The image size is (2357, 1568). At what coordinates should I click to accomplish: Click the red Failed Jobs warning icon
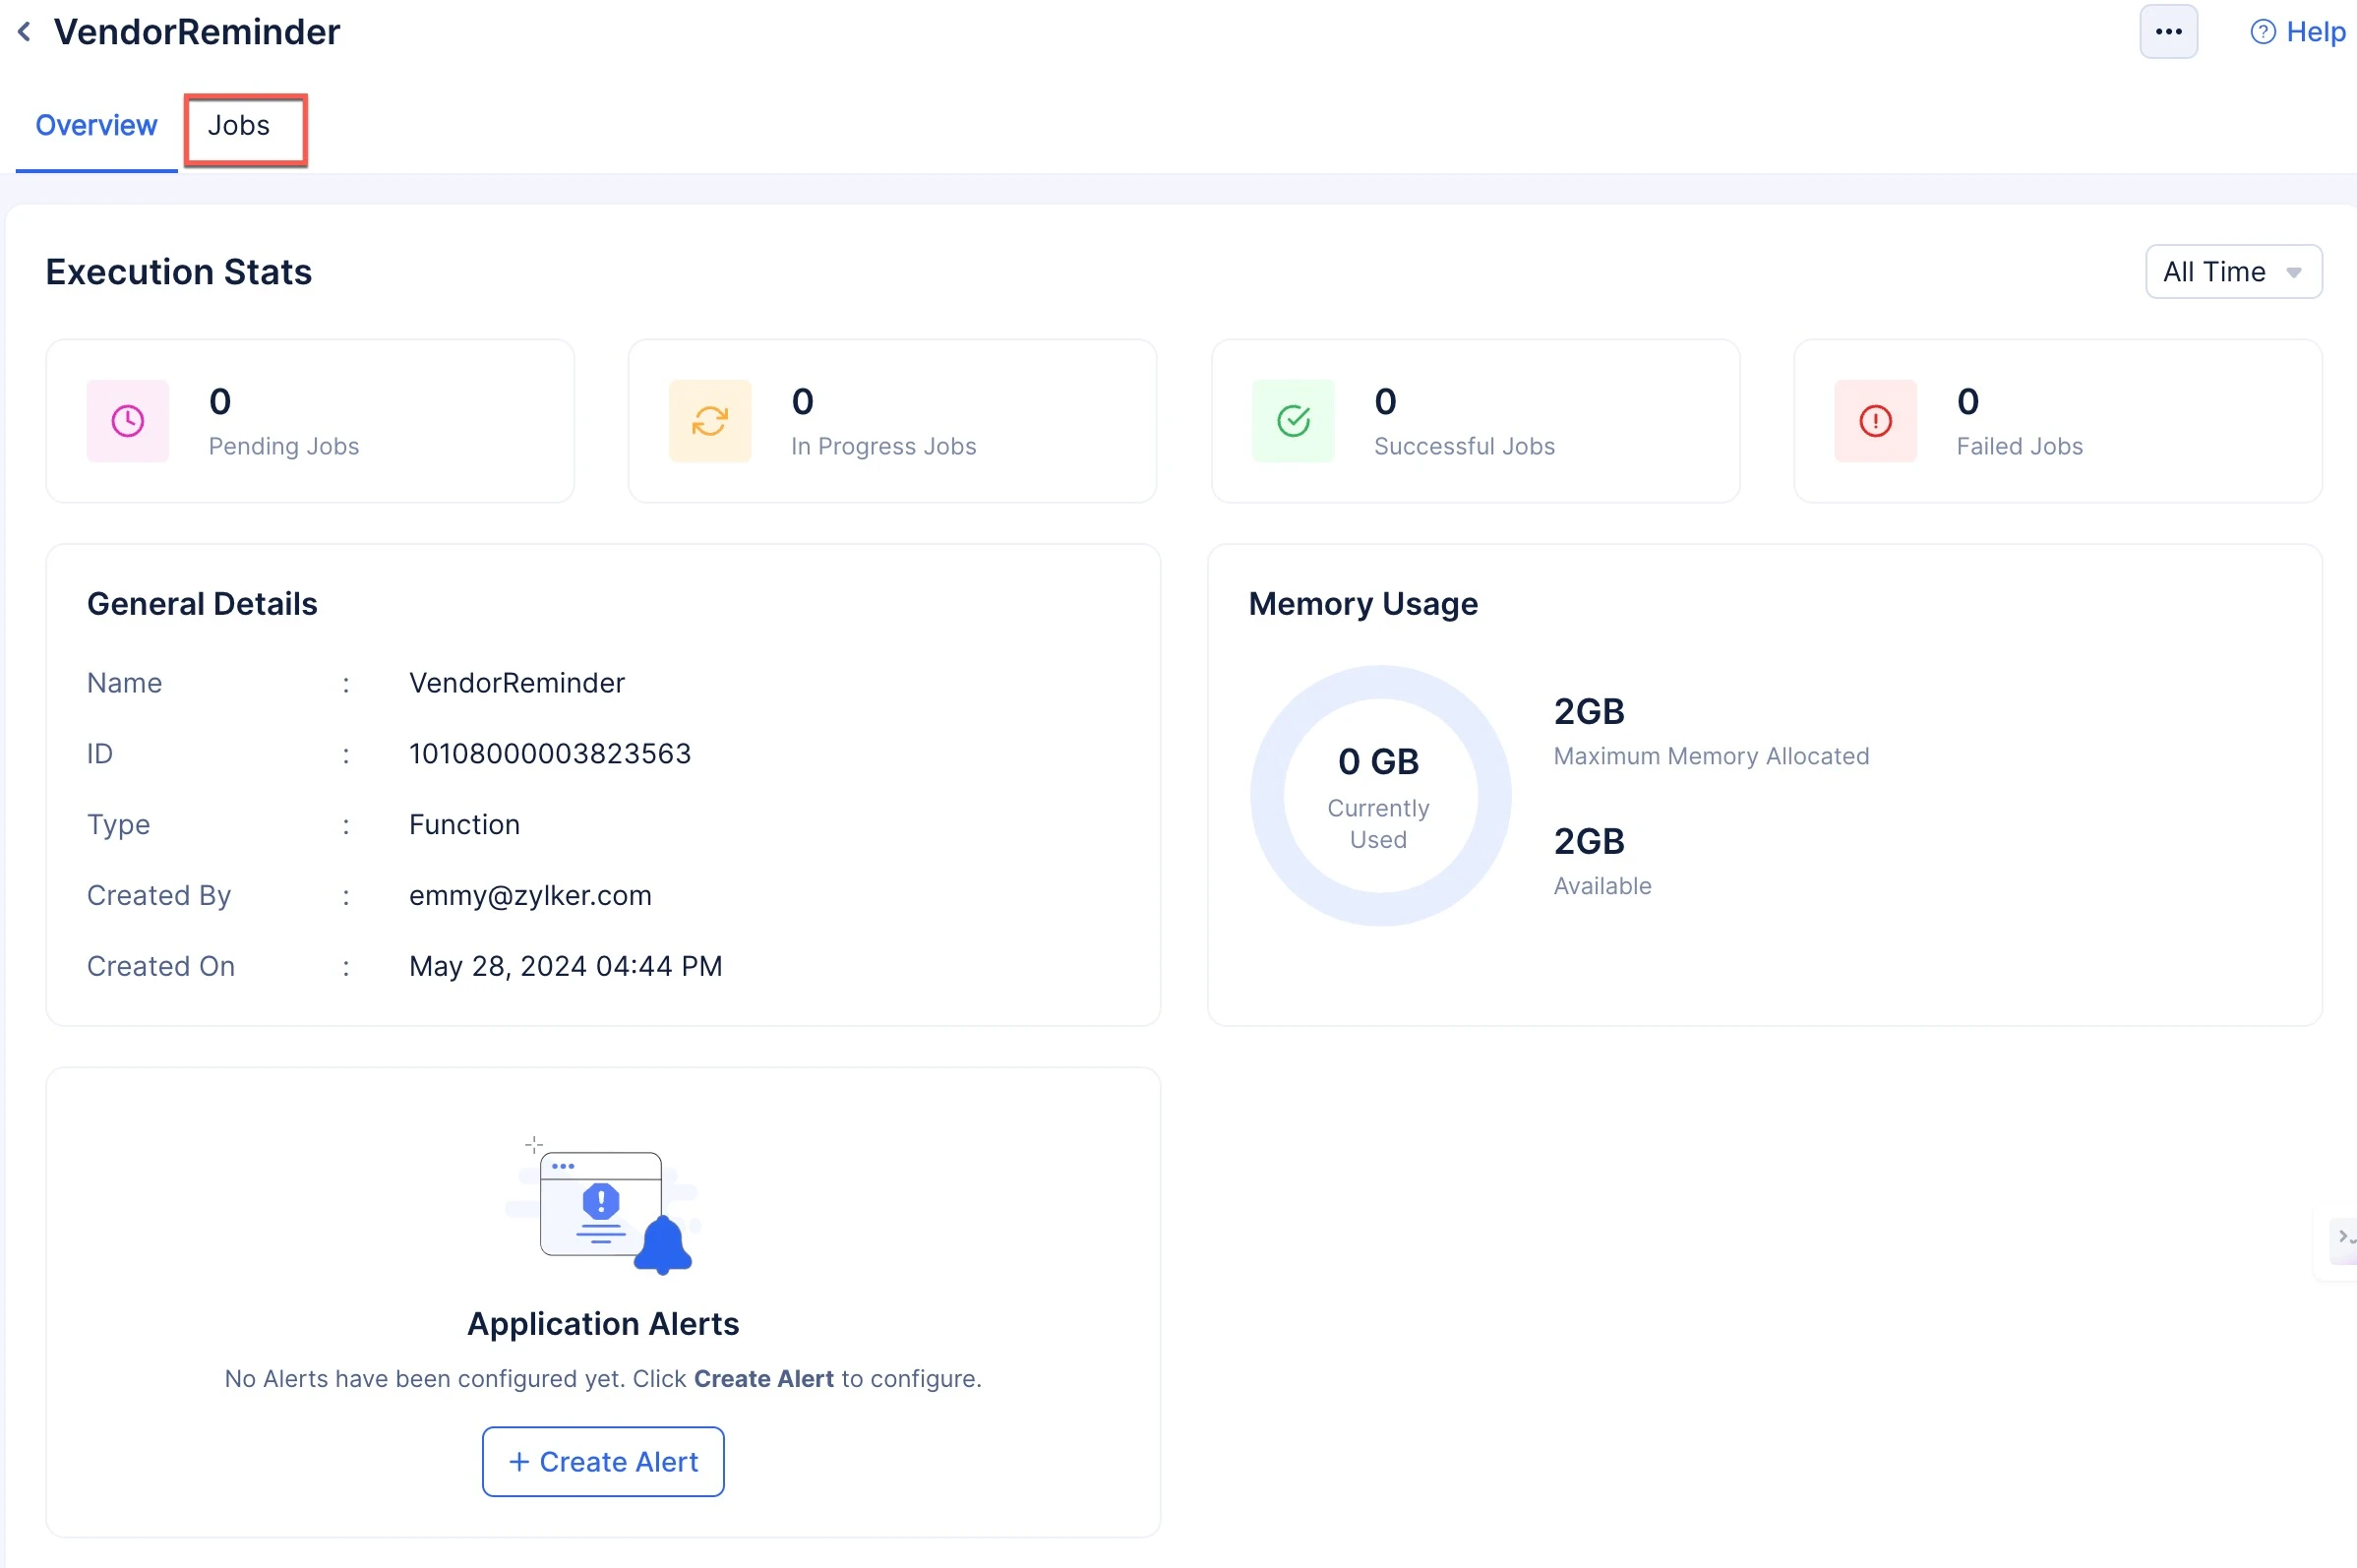pyautogui.click(x=1875, y=421)
